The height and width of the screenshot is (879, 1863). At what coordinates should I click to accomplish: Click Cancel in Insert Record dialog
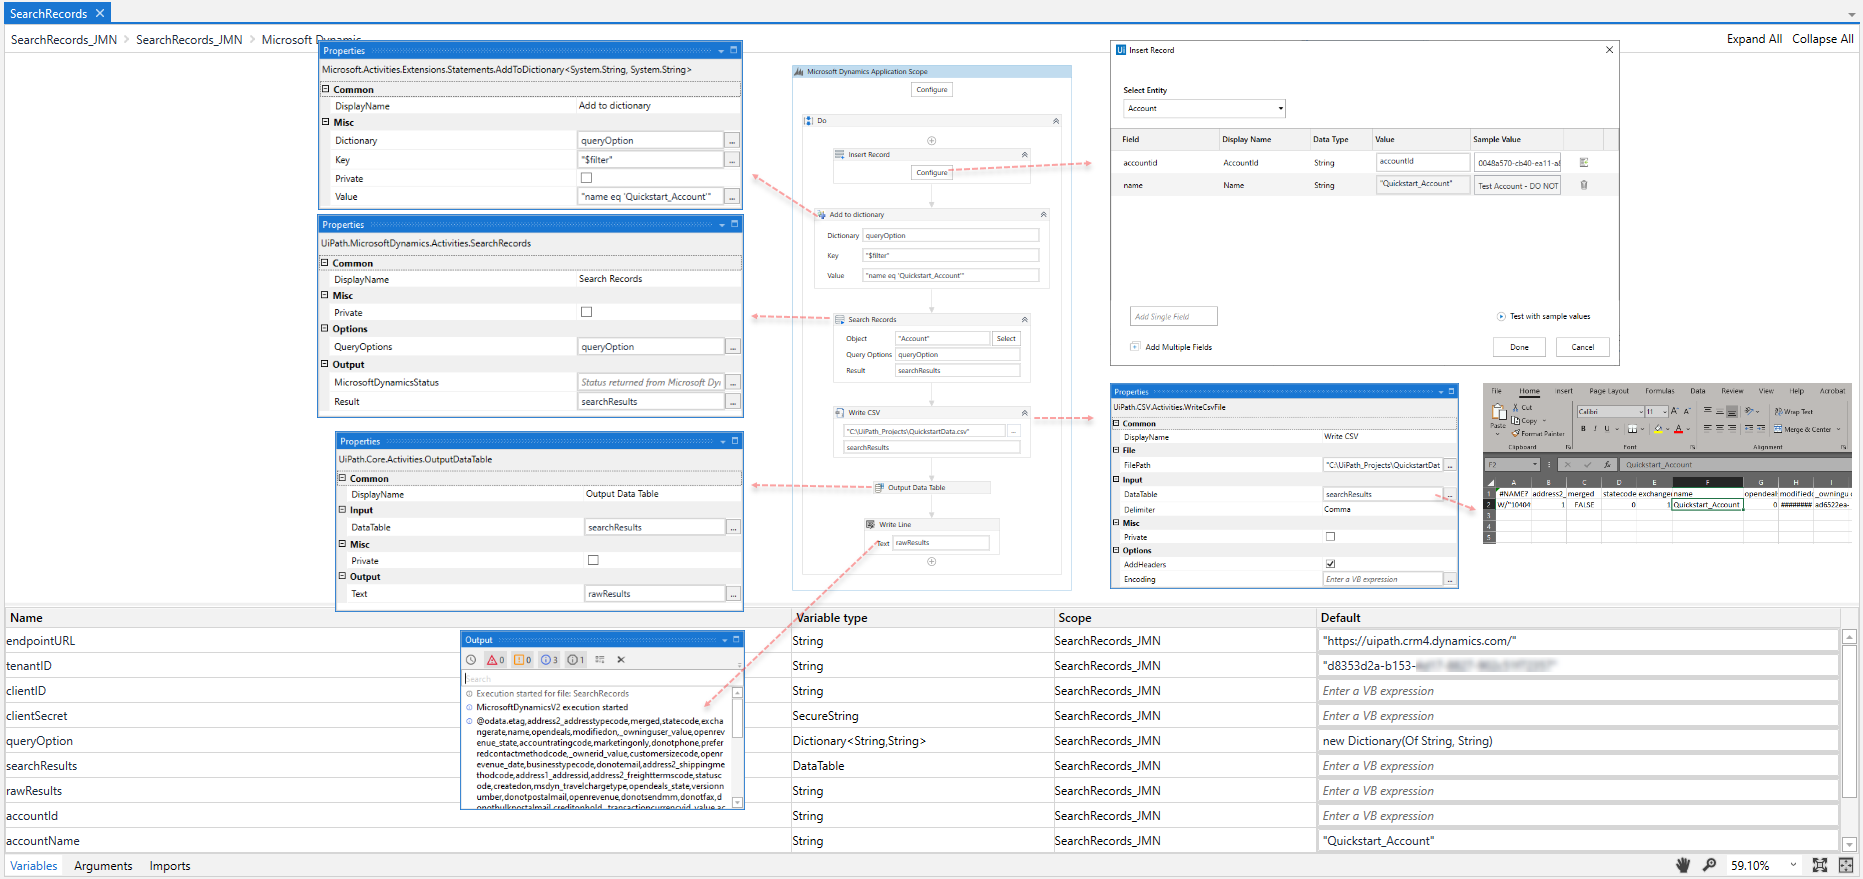1583,347
